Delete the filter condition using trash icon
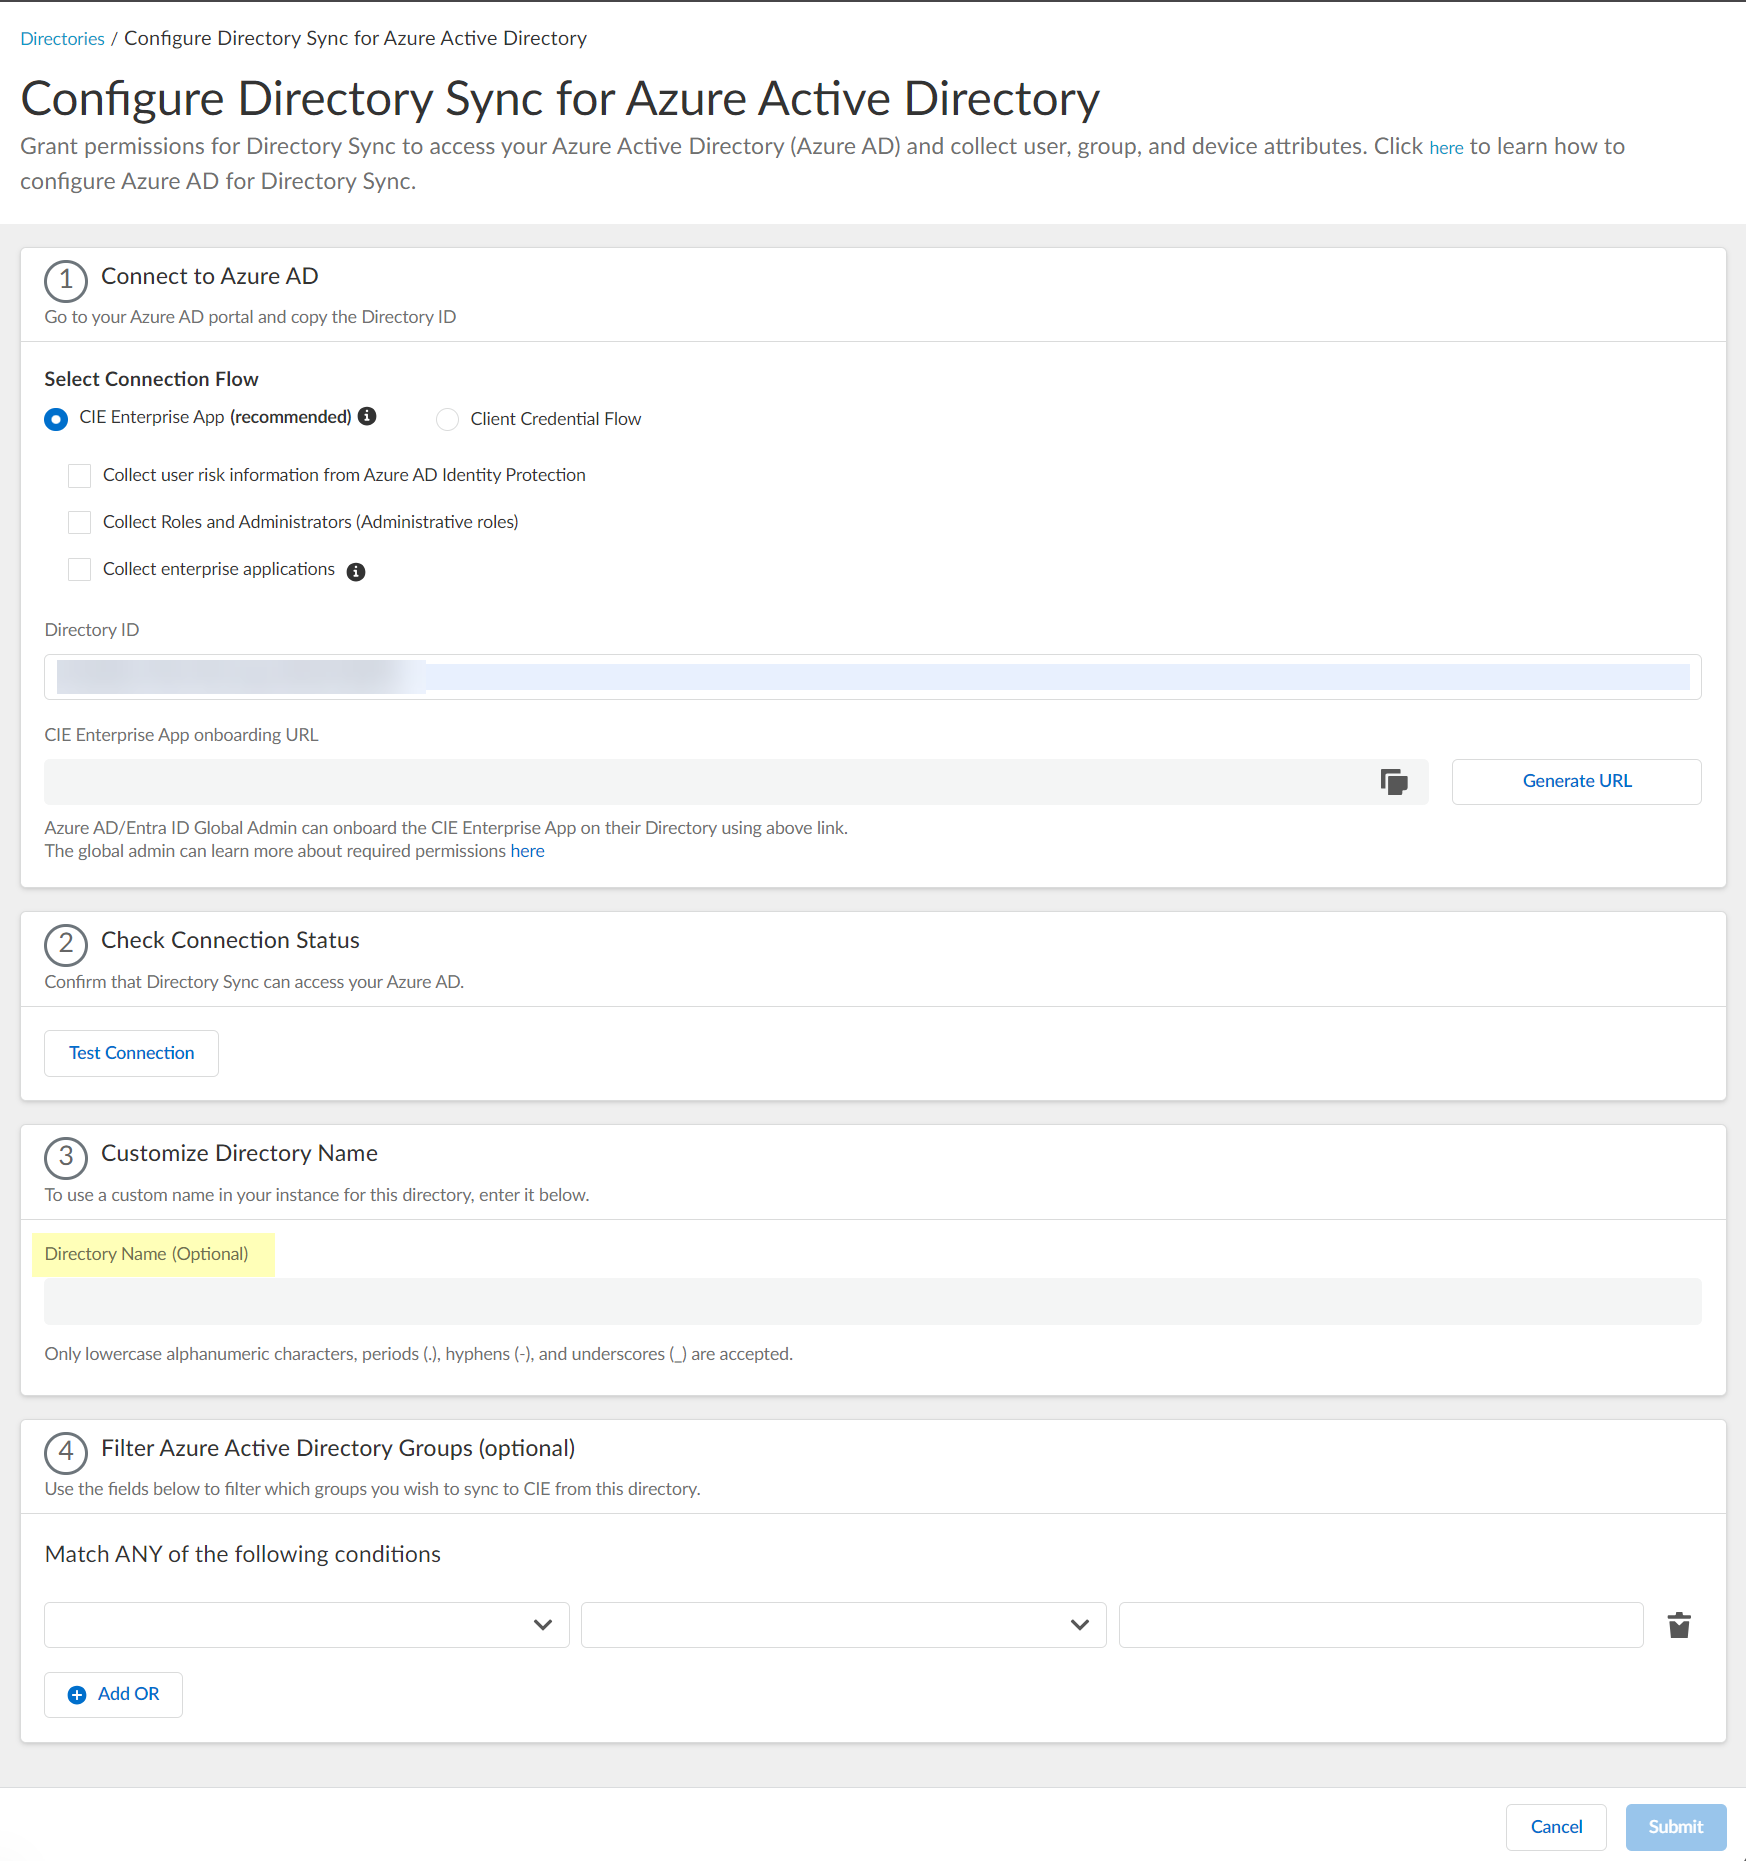The width and height of the screenshot is (1746, 1861). [x=1679, y=1624]
